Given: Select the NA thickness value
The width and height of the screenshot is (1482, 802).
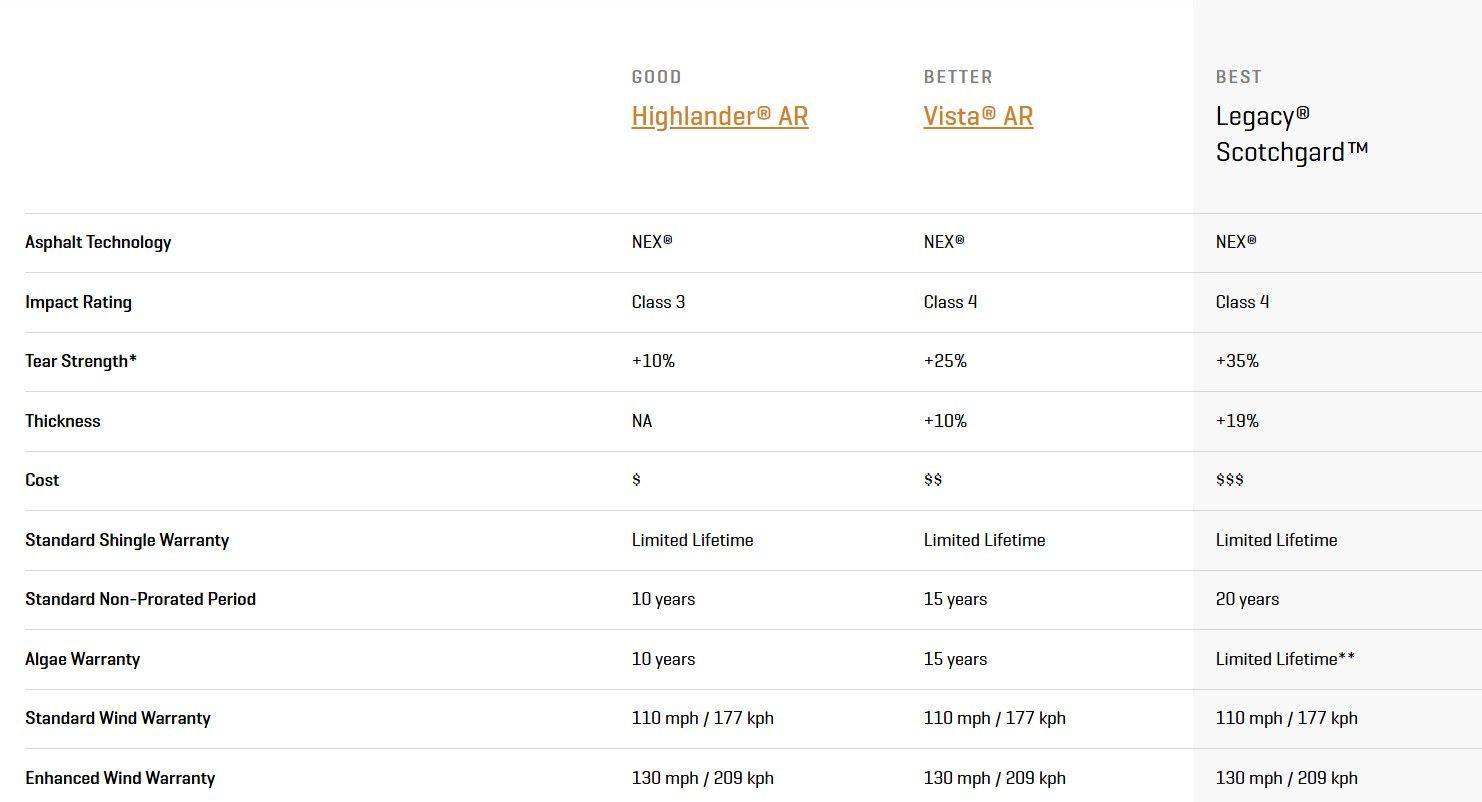Looking at the screenshot, I should [x=641, y=421].
